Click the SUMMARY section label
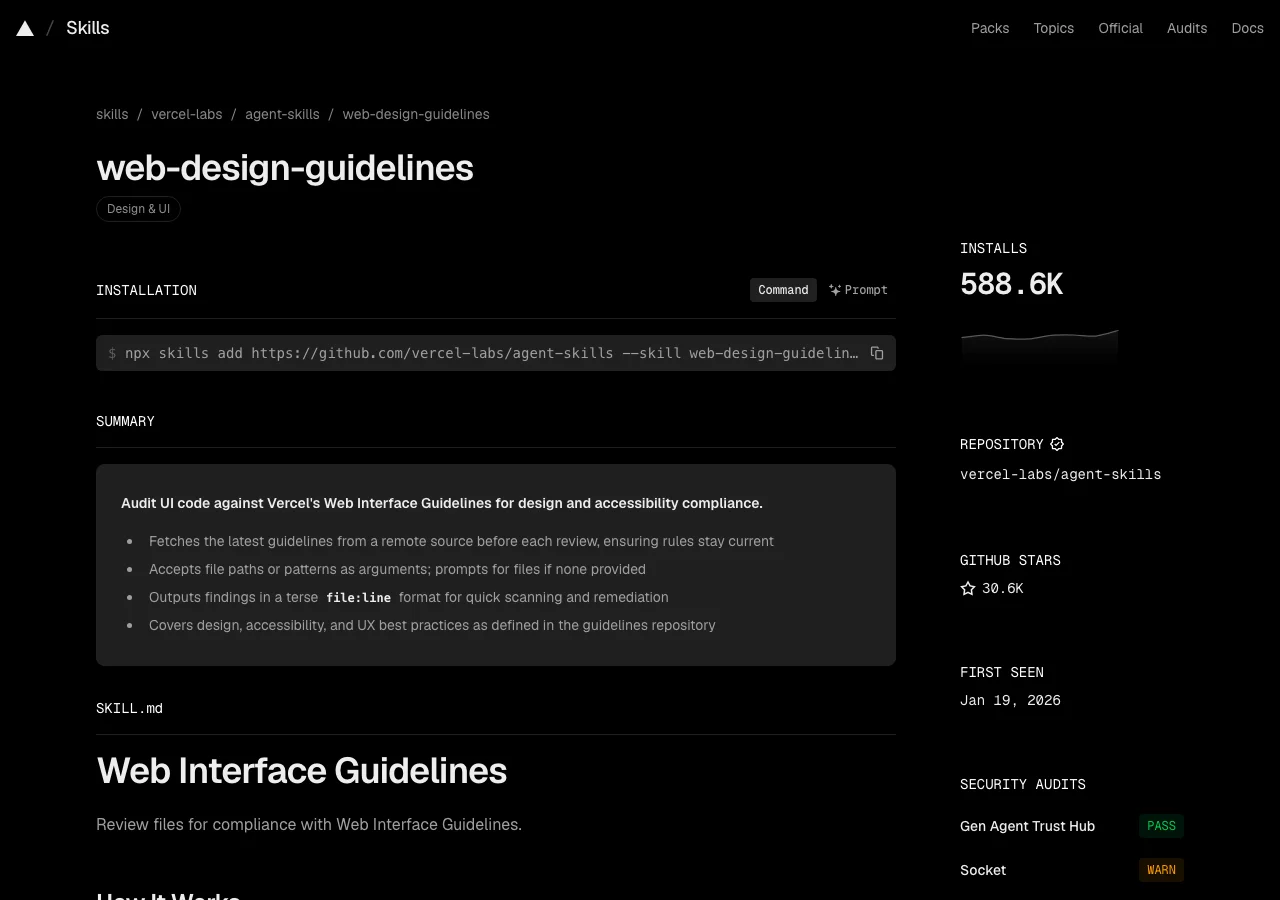This screenshot has height=900, width=1280. 125,421
